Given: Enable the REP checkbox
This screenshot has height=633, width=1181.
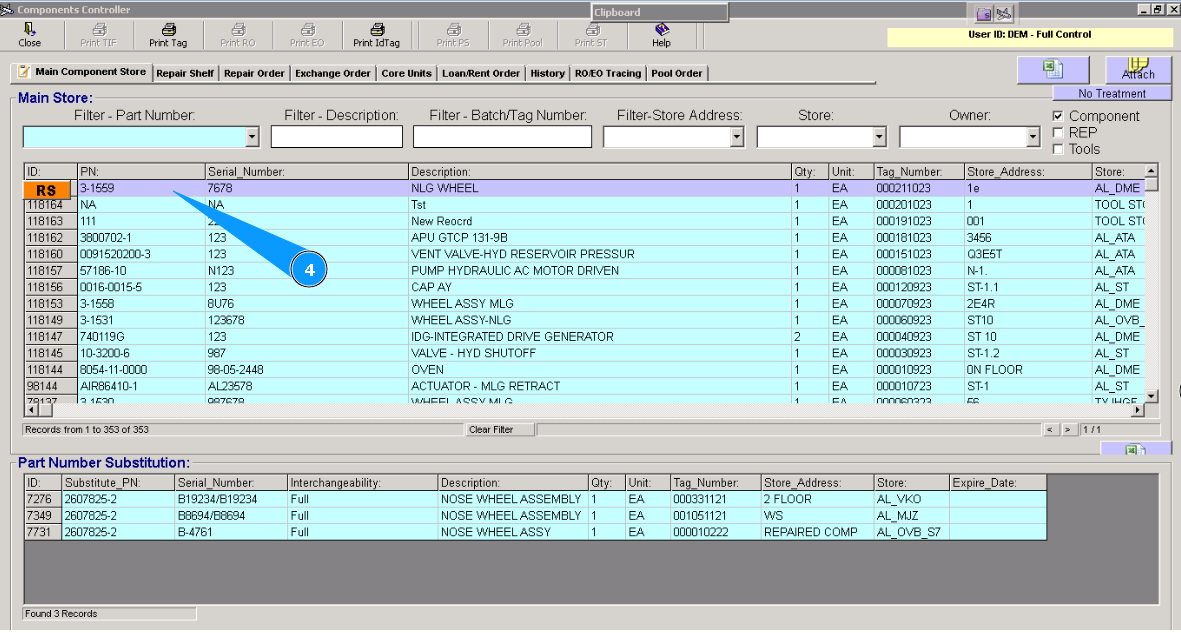Looking at the screenshot, I should pyautogui.click(x=1057, y=133).
